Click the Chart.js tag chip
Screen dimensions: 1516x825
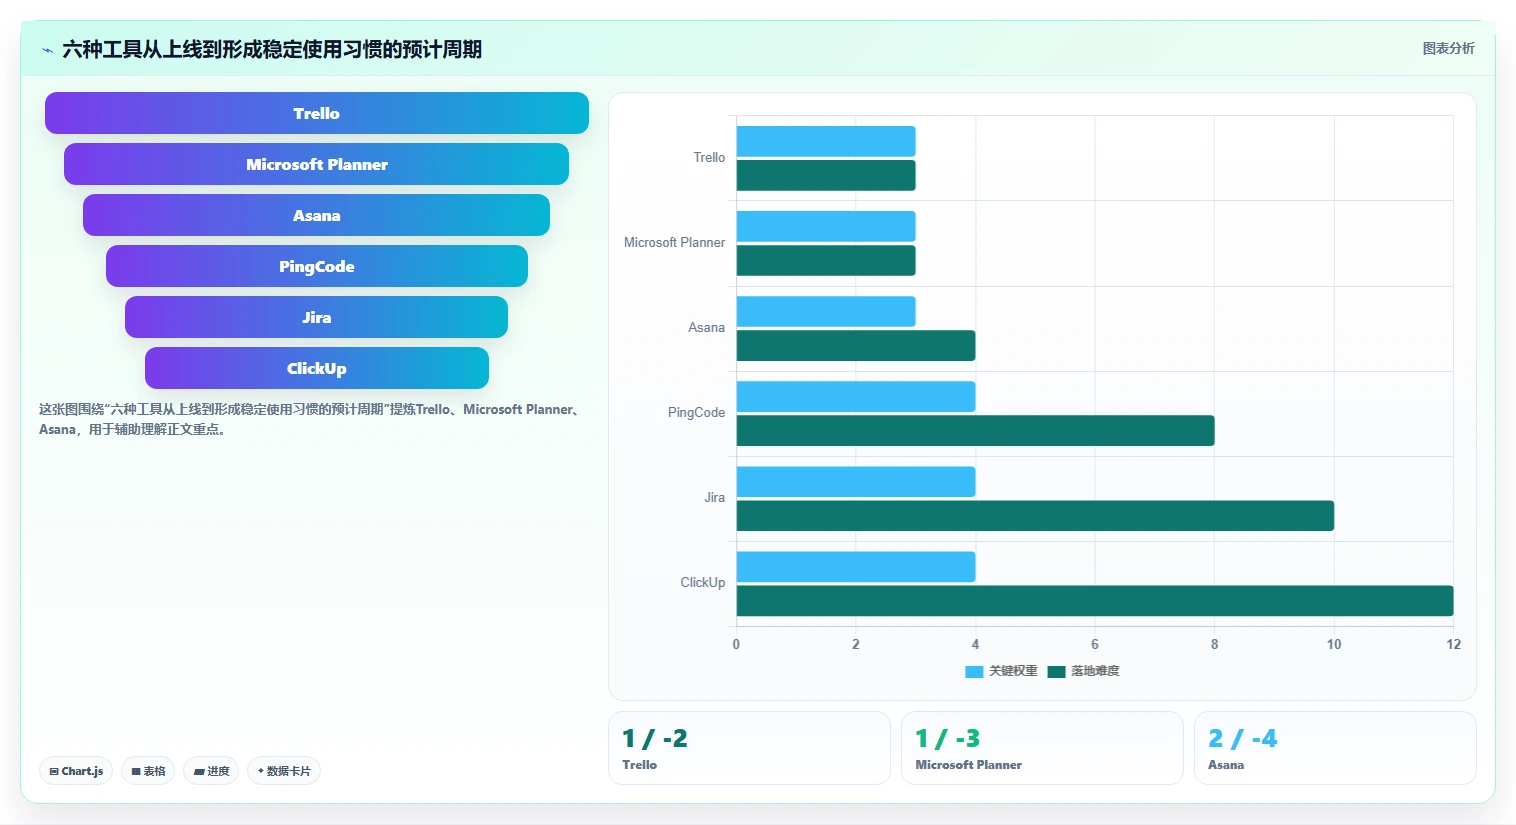tap(76, 771)
